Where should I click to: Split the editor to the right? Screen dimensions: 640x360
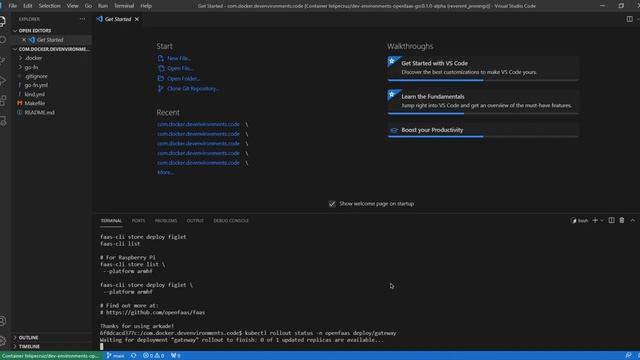(629, 19)
